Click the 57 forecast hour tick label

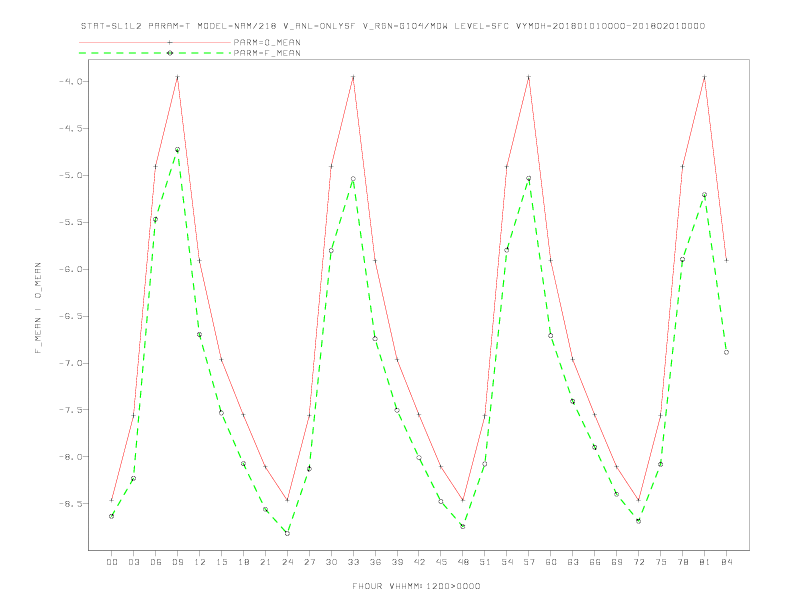click(x=529, y=562)
